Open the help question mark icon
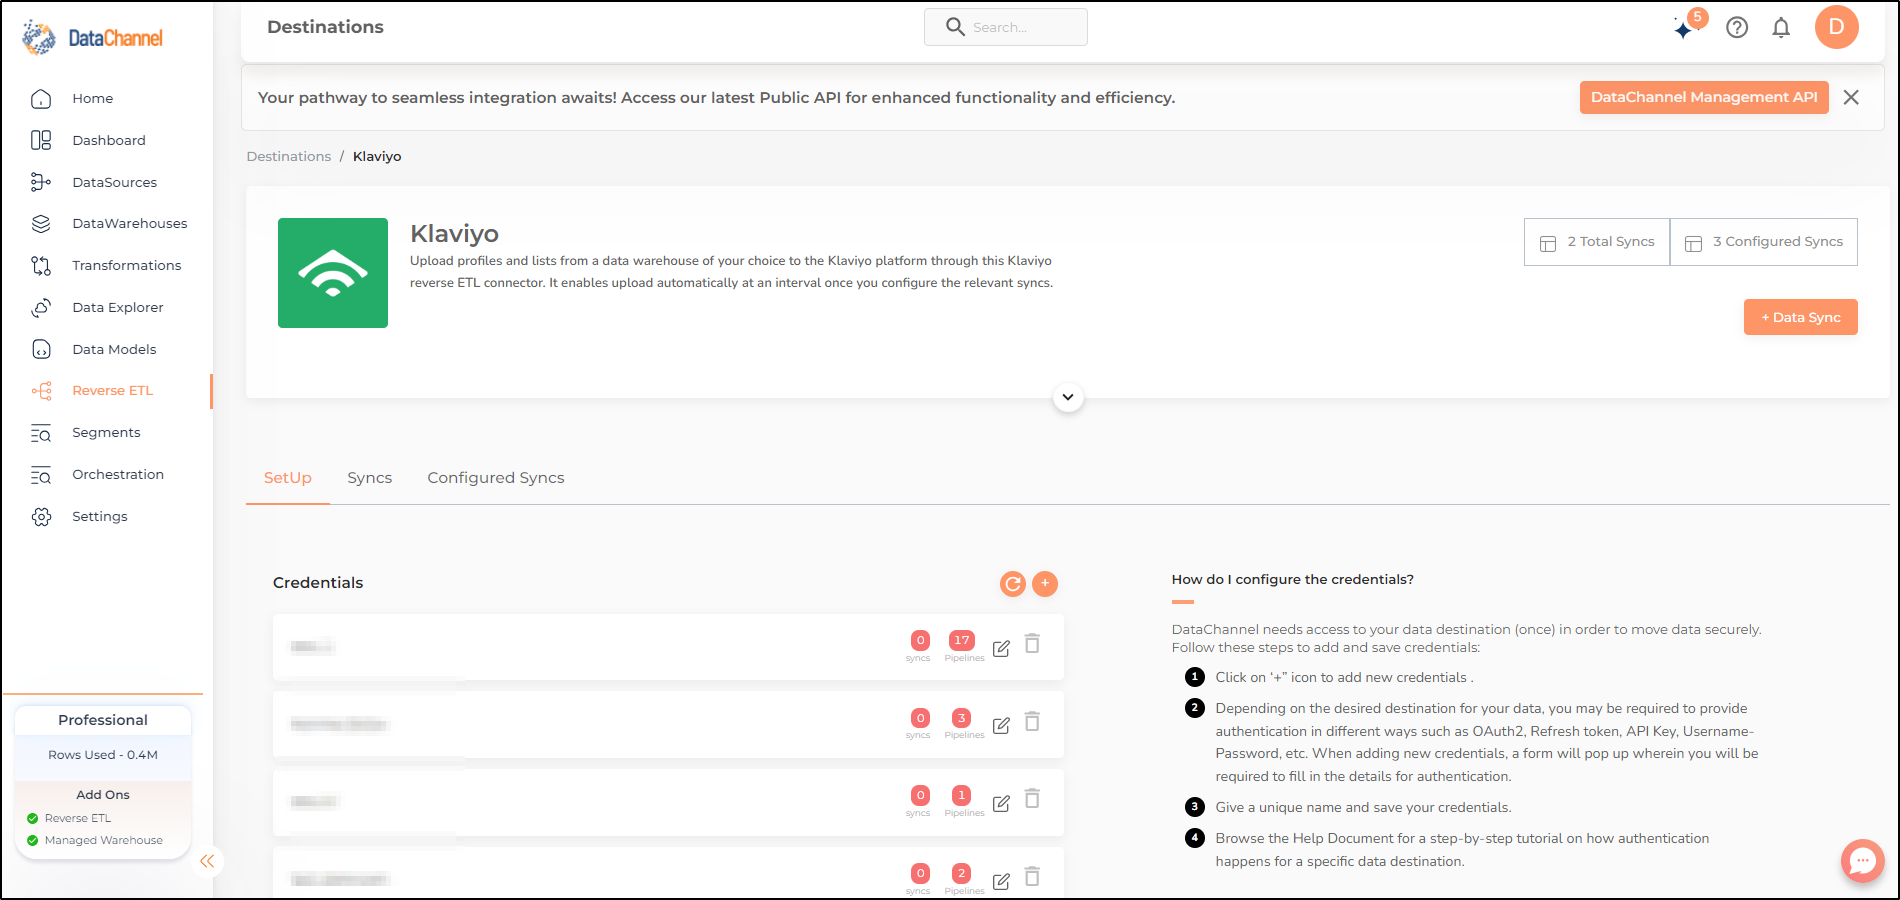 coord(1737,28)
